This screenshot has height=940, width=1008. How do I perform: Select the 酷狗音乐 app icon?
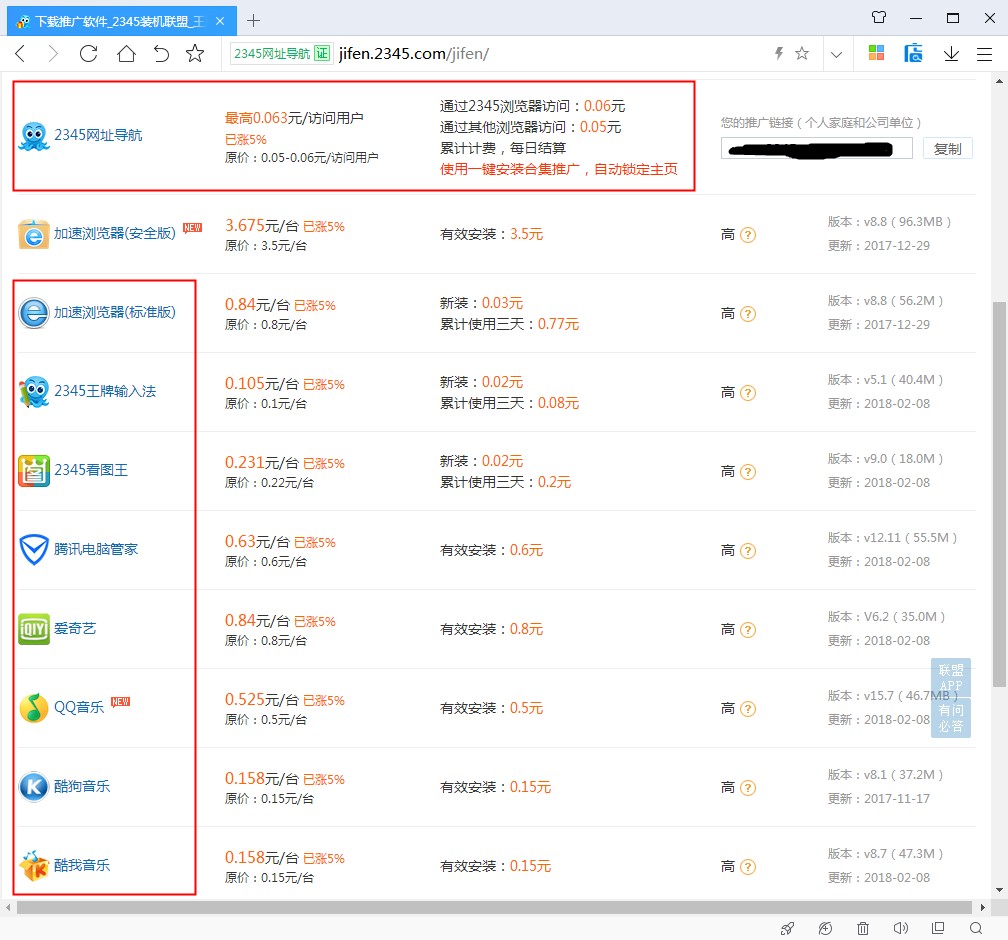point(33,786)
